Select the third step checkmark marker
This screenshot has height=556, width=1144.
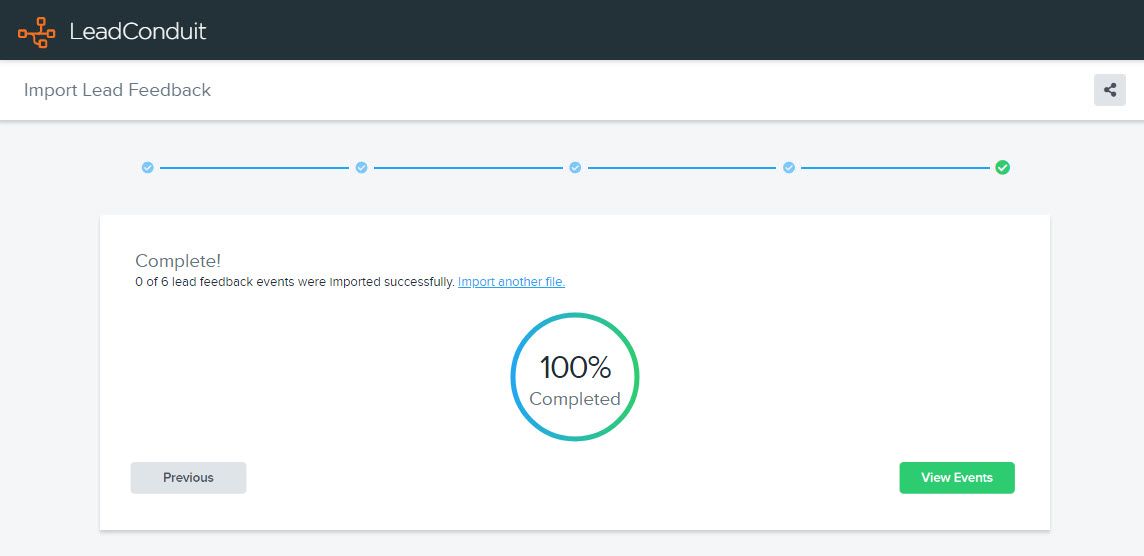pyautogui.click(x=575, y=168)
